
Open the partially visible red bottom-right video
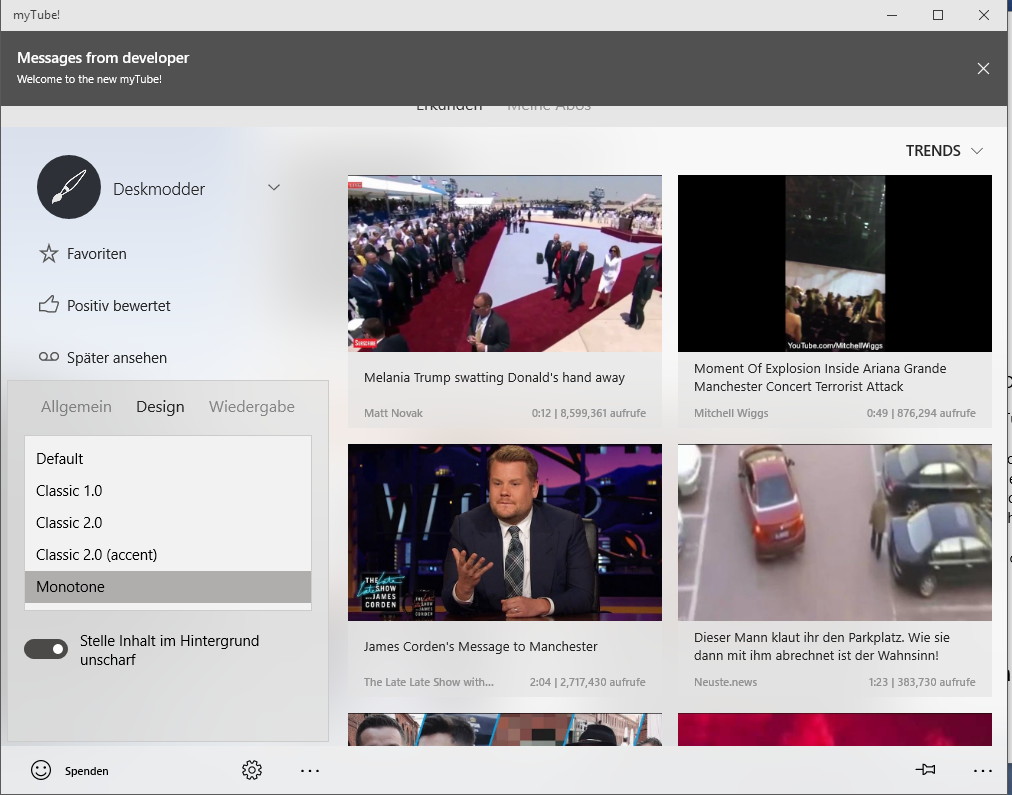[835, 729]
